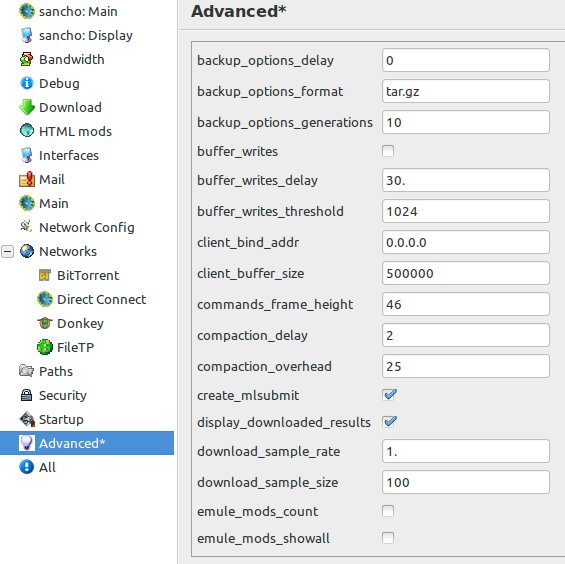The width and height of the screenshot is (565, 564).
Task: Uncheck the create_mlsubmit checkbox
Action: 389,395
